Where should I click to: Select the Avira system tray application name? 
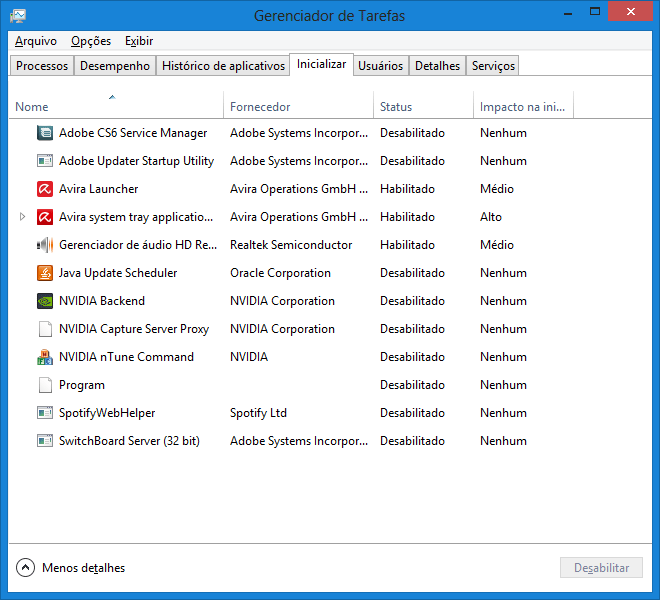(136, 217)
